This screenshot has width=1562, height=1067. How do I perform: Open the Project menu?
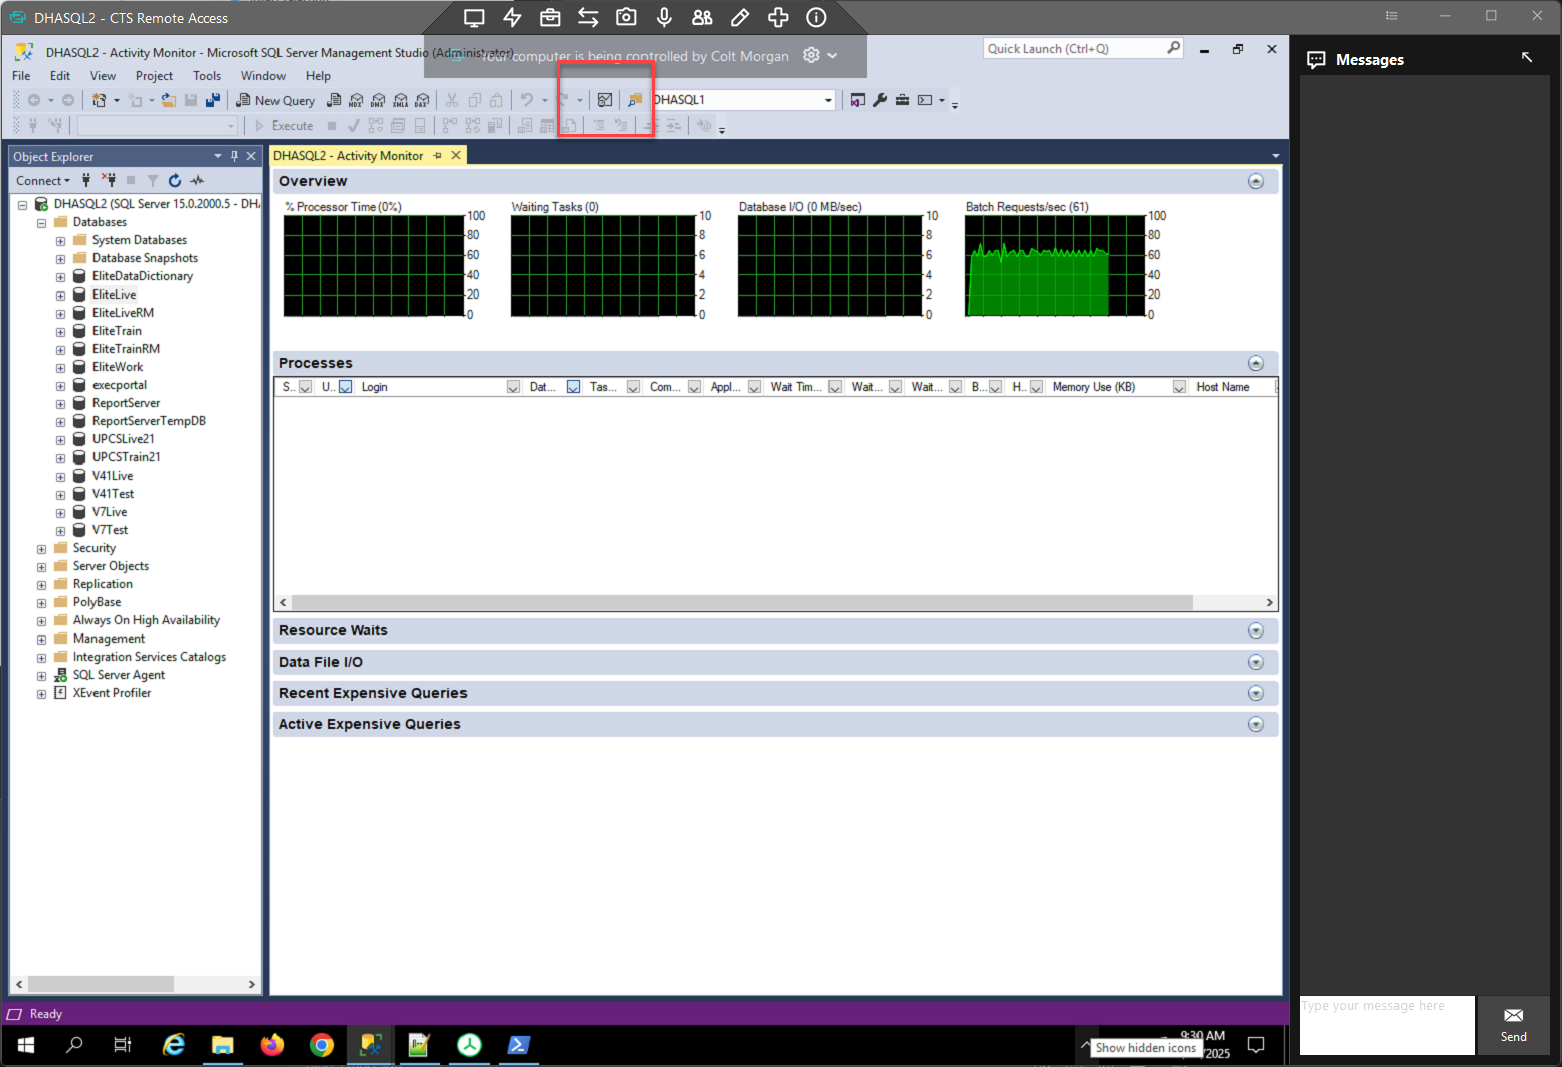click(x=154, y=76)
